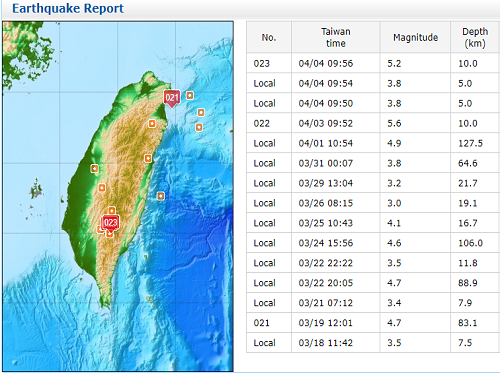Select the orange marker just right of the 021 marker
This screenshot has width=500, height=375.
pyautogui.click(x=190, y=96)
